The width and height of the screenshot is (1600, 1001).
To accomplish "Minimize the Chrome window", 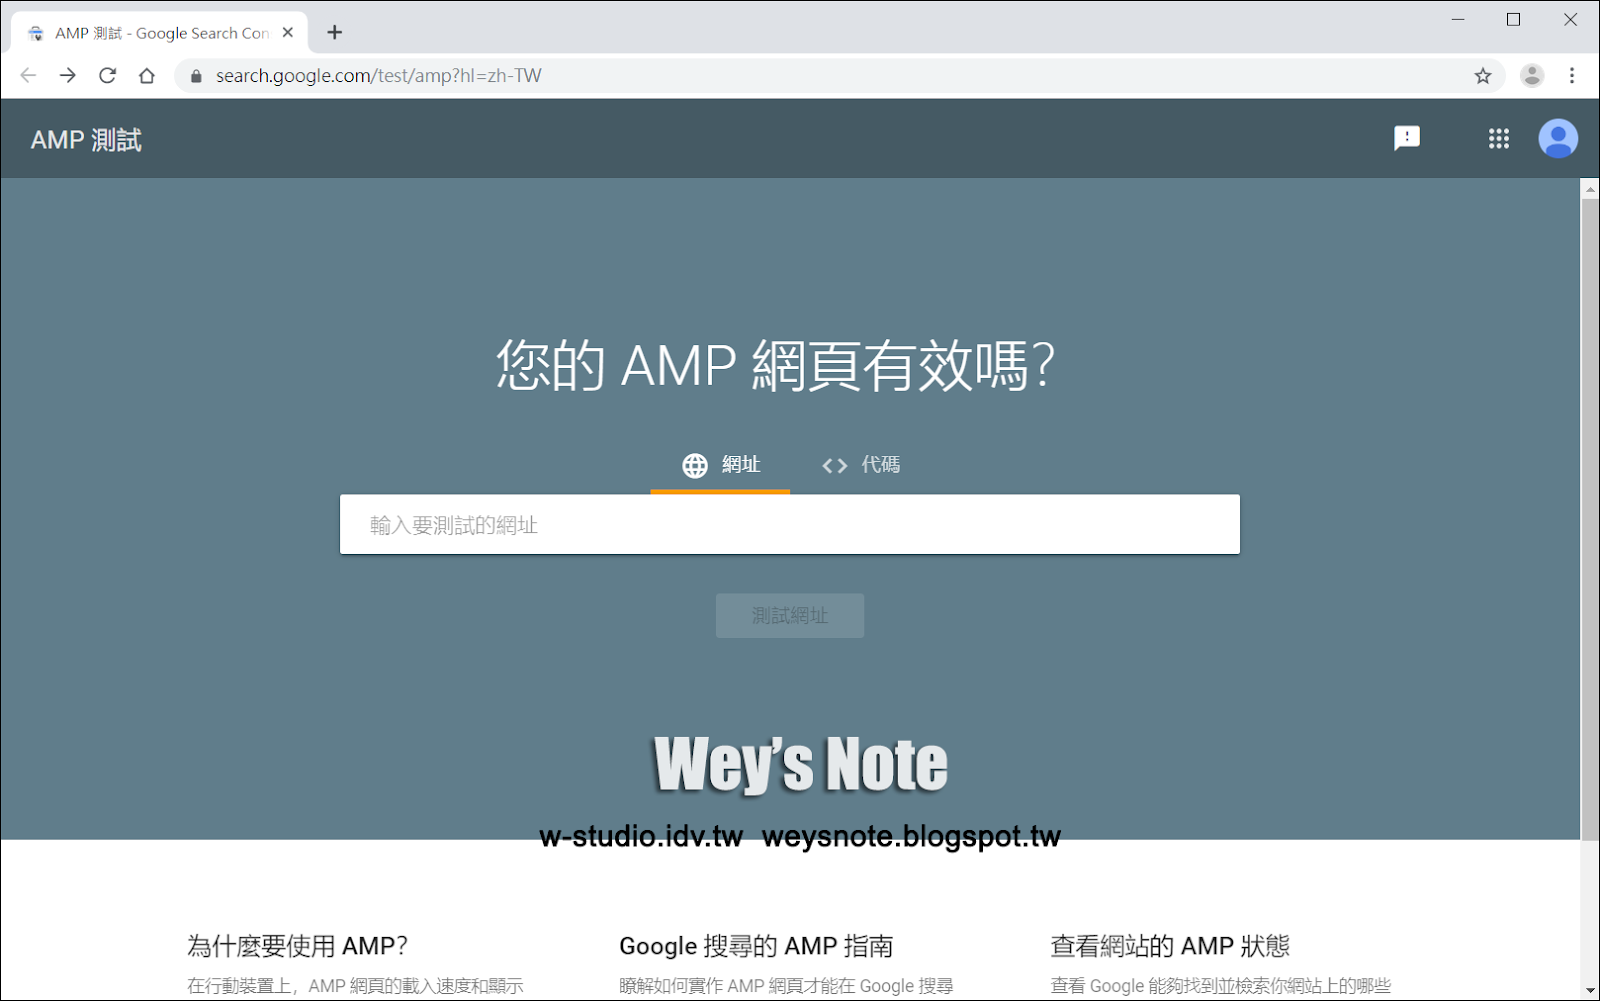I will (x=1458, y=20).
